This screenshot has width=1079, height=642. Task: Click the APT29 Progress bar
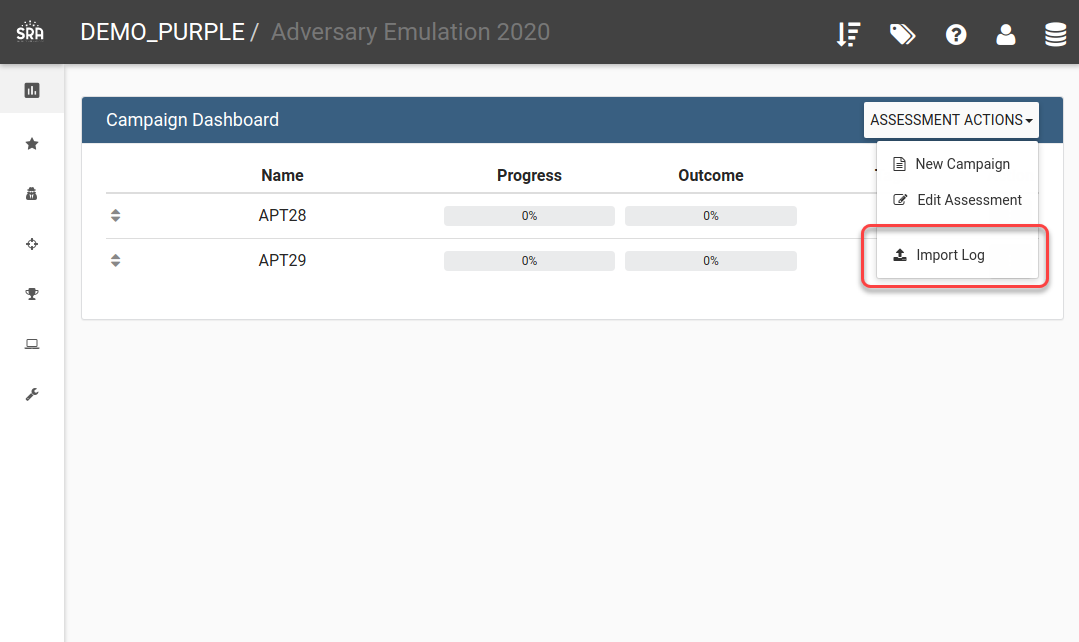coord(529,261)
